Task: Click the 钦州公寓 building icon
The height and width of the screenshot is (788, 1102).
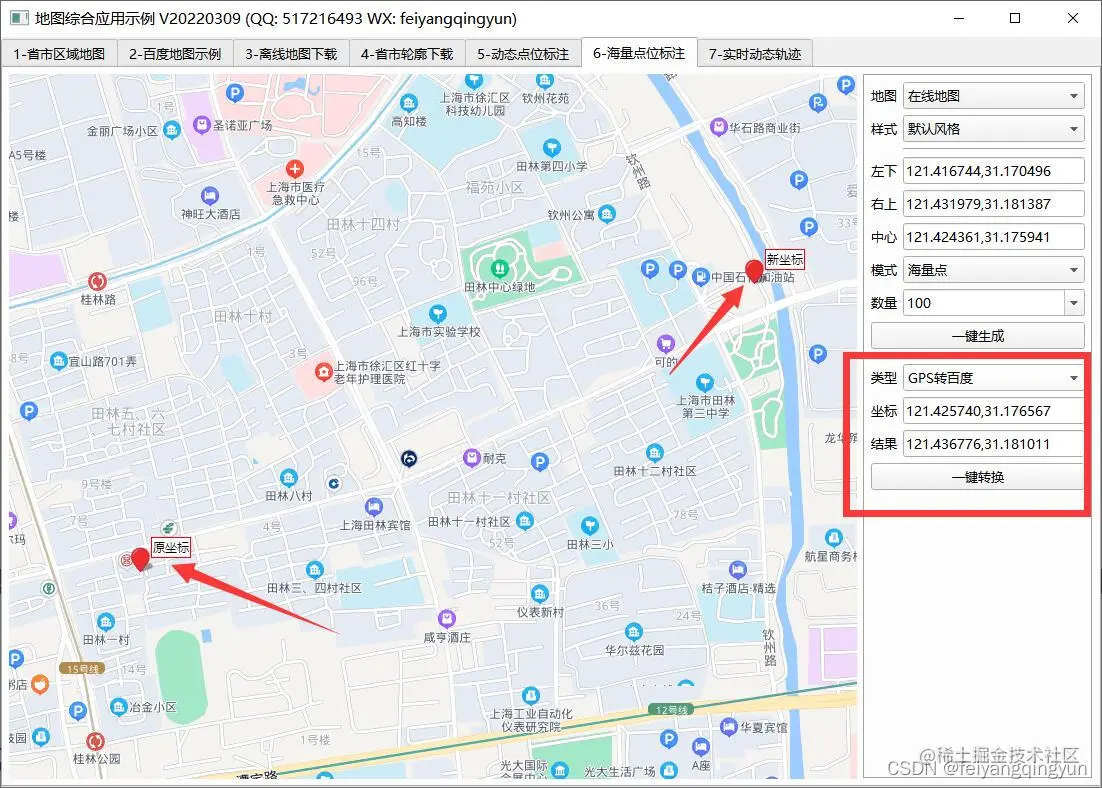Action: tap(607, 214)
